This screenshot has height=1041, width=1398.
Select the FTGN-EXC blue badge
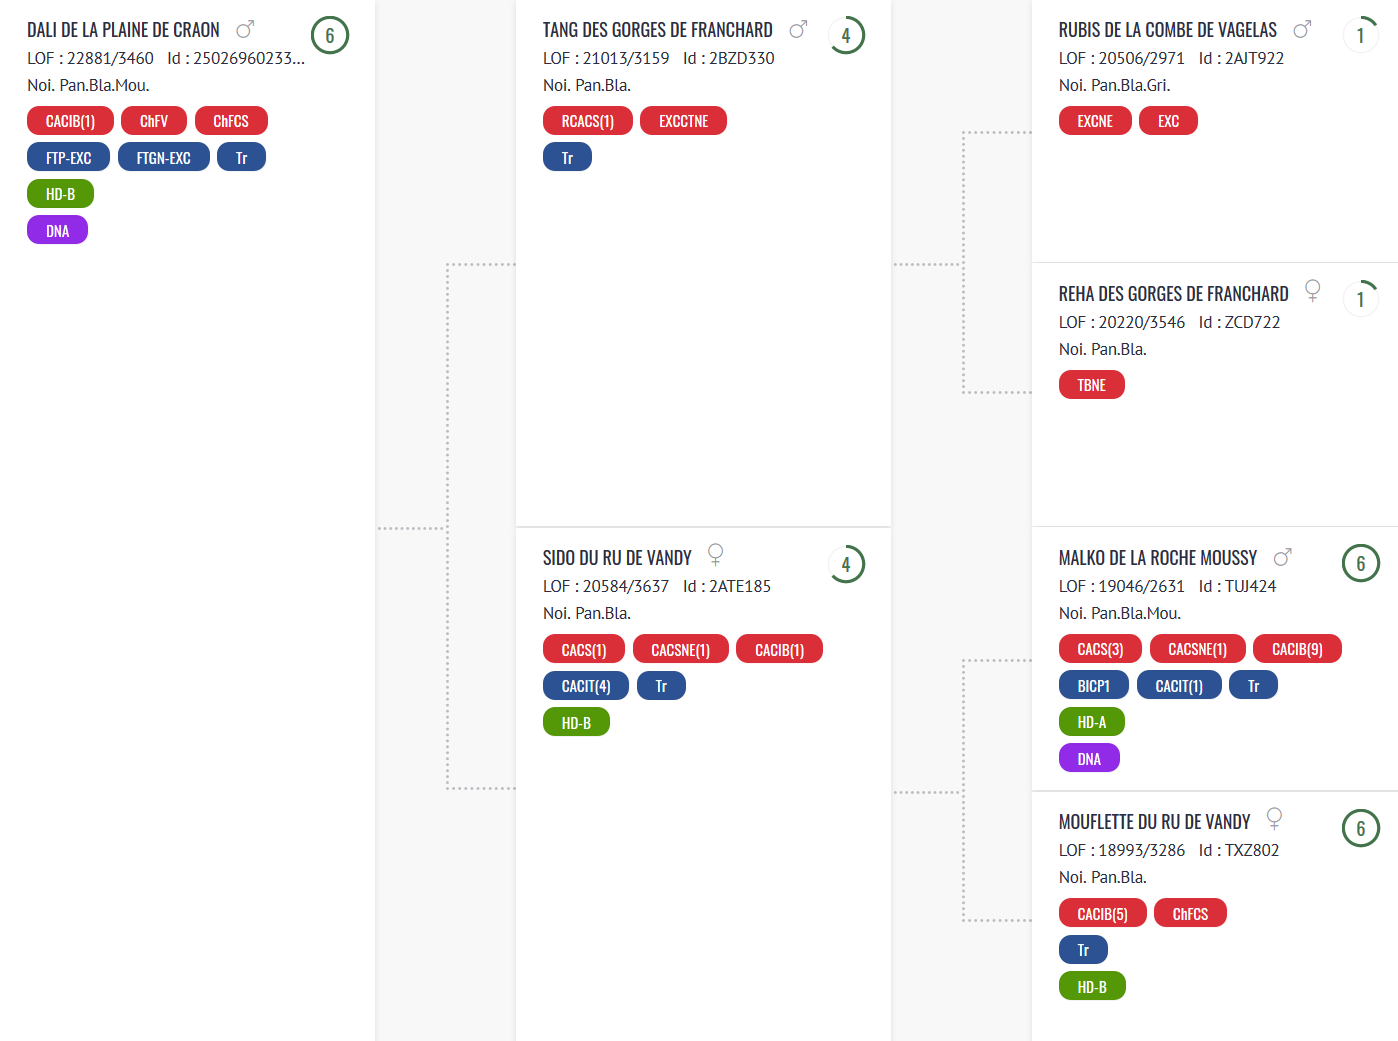pos(164,157)
